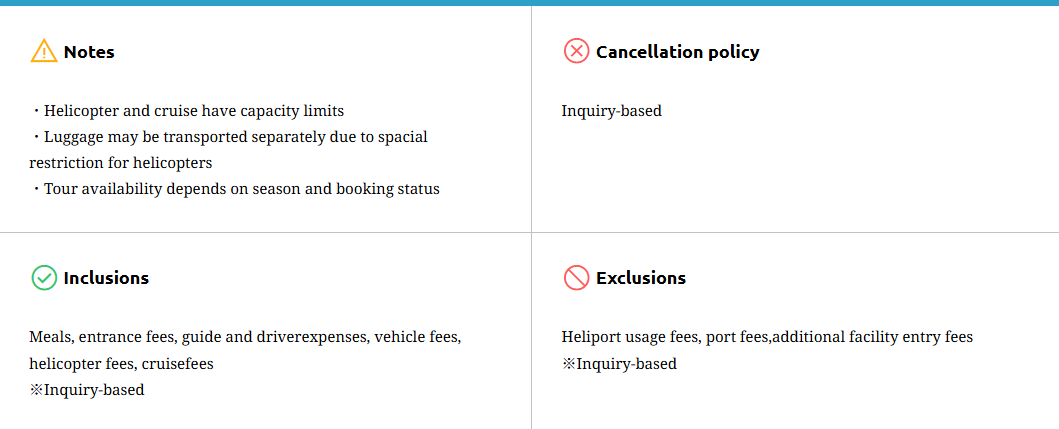Click the helicopter and cruise capacity limits note

193,111
